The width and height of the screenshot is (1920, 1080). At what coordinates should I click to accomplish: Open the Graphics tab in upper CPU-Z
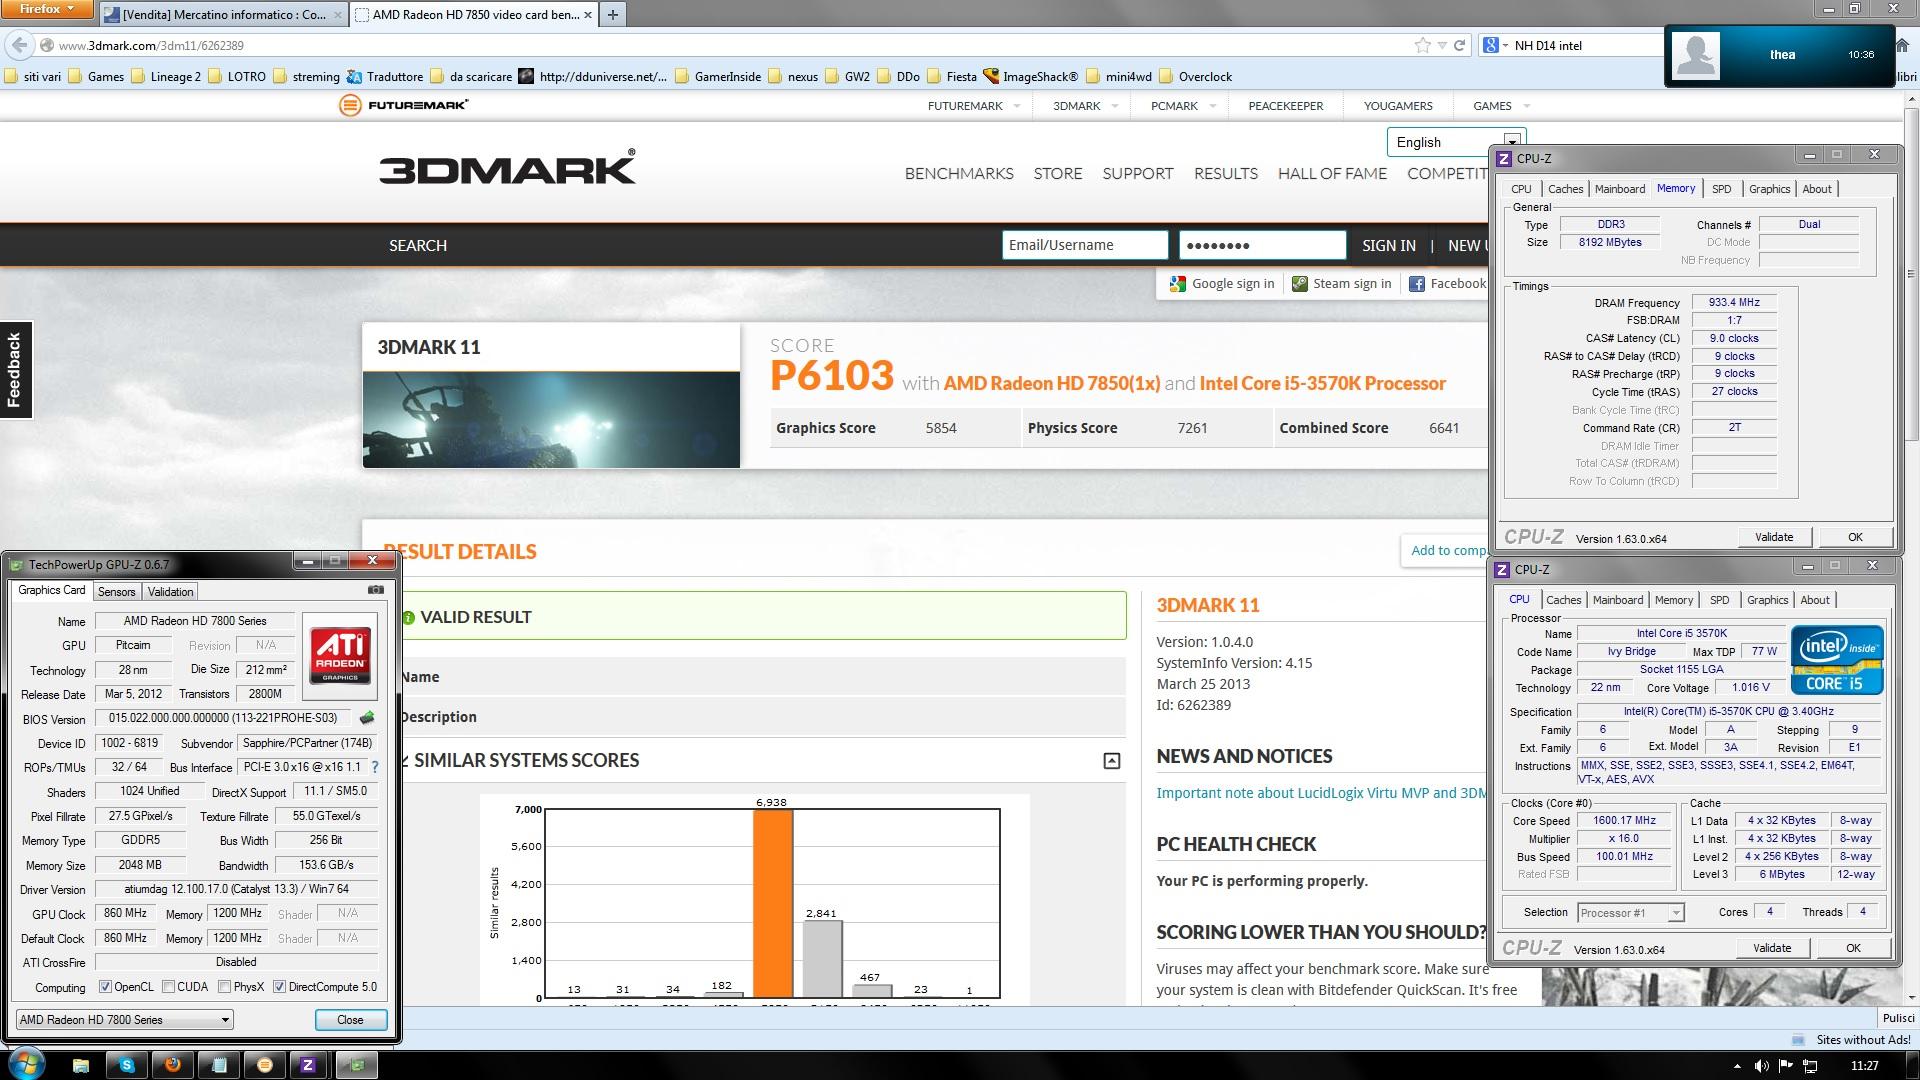1769,189
